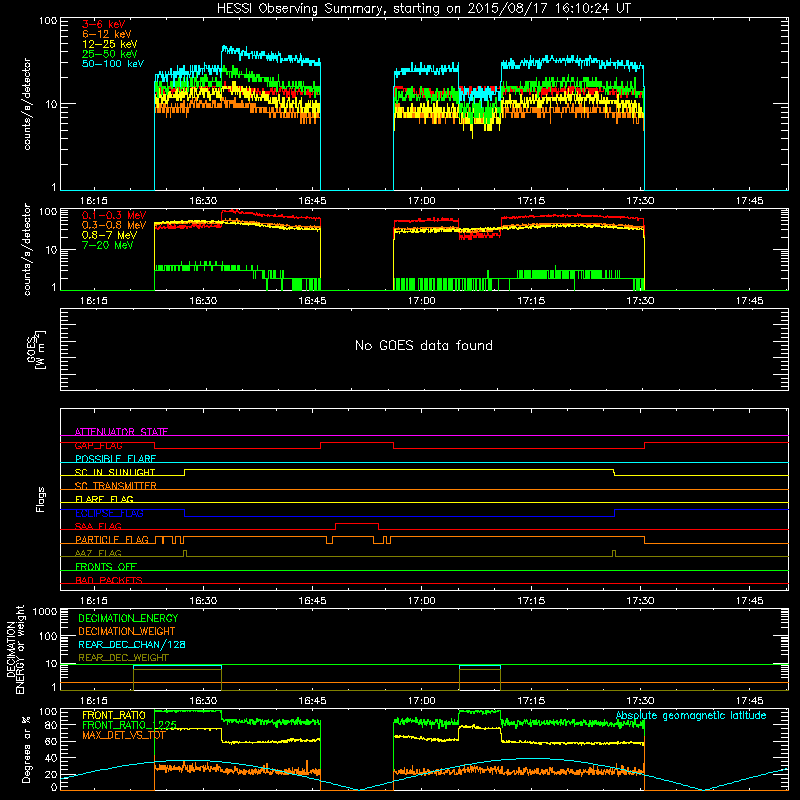Click the 17:00 tick under top plot
Image resolution: width=800 pixels, height=800 pixels.
click(x=422, y=201)
